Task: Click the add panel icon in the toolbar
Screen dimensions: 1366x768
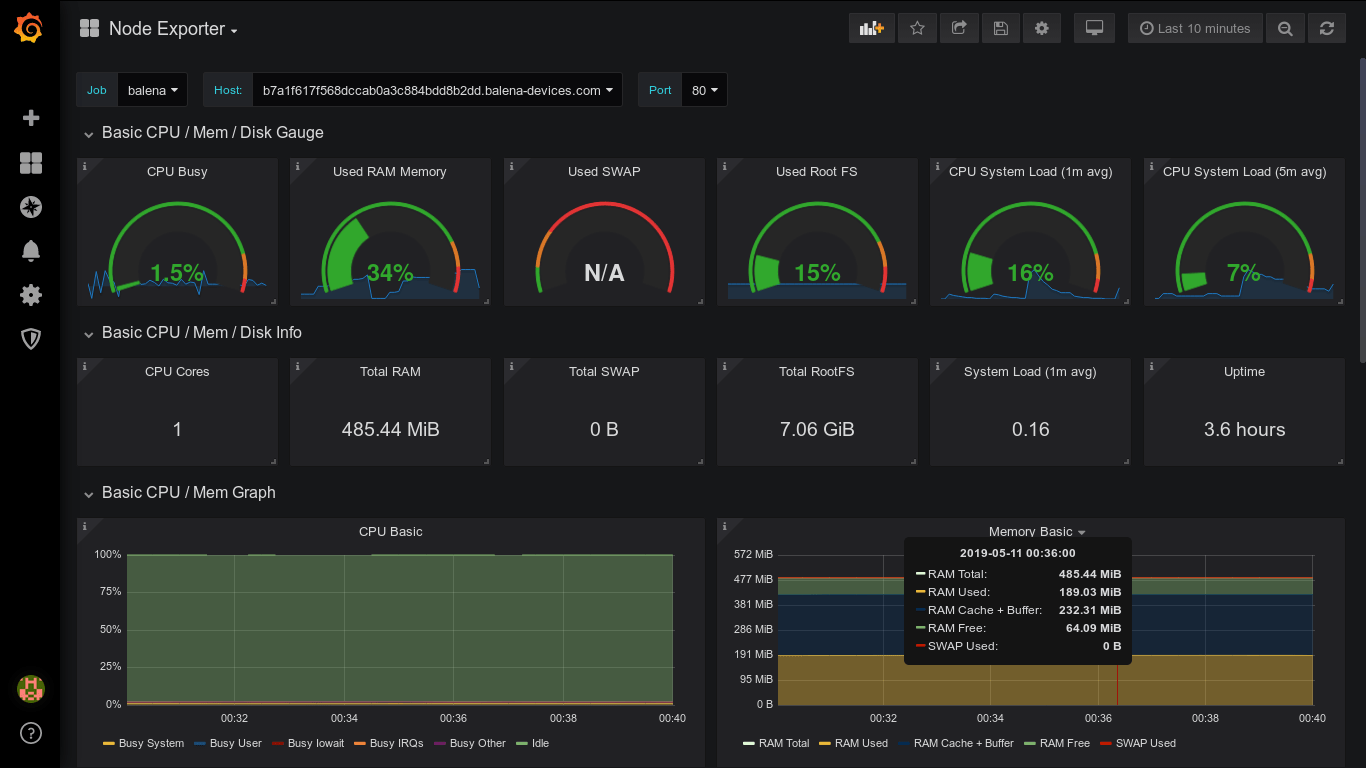Action: [x=871, y=28]
